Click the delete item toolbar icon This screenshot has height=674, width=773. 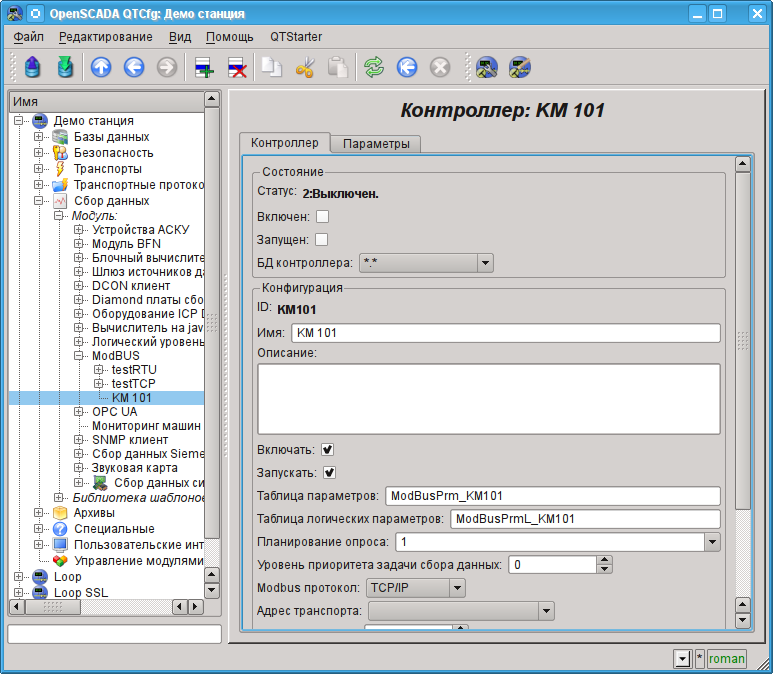tap(237, 67)
